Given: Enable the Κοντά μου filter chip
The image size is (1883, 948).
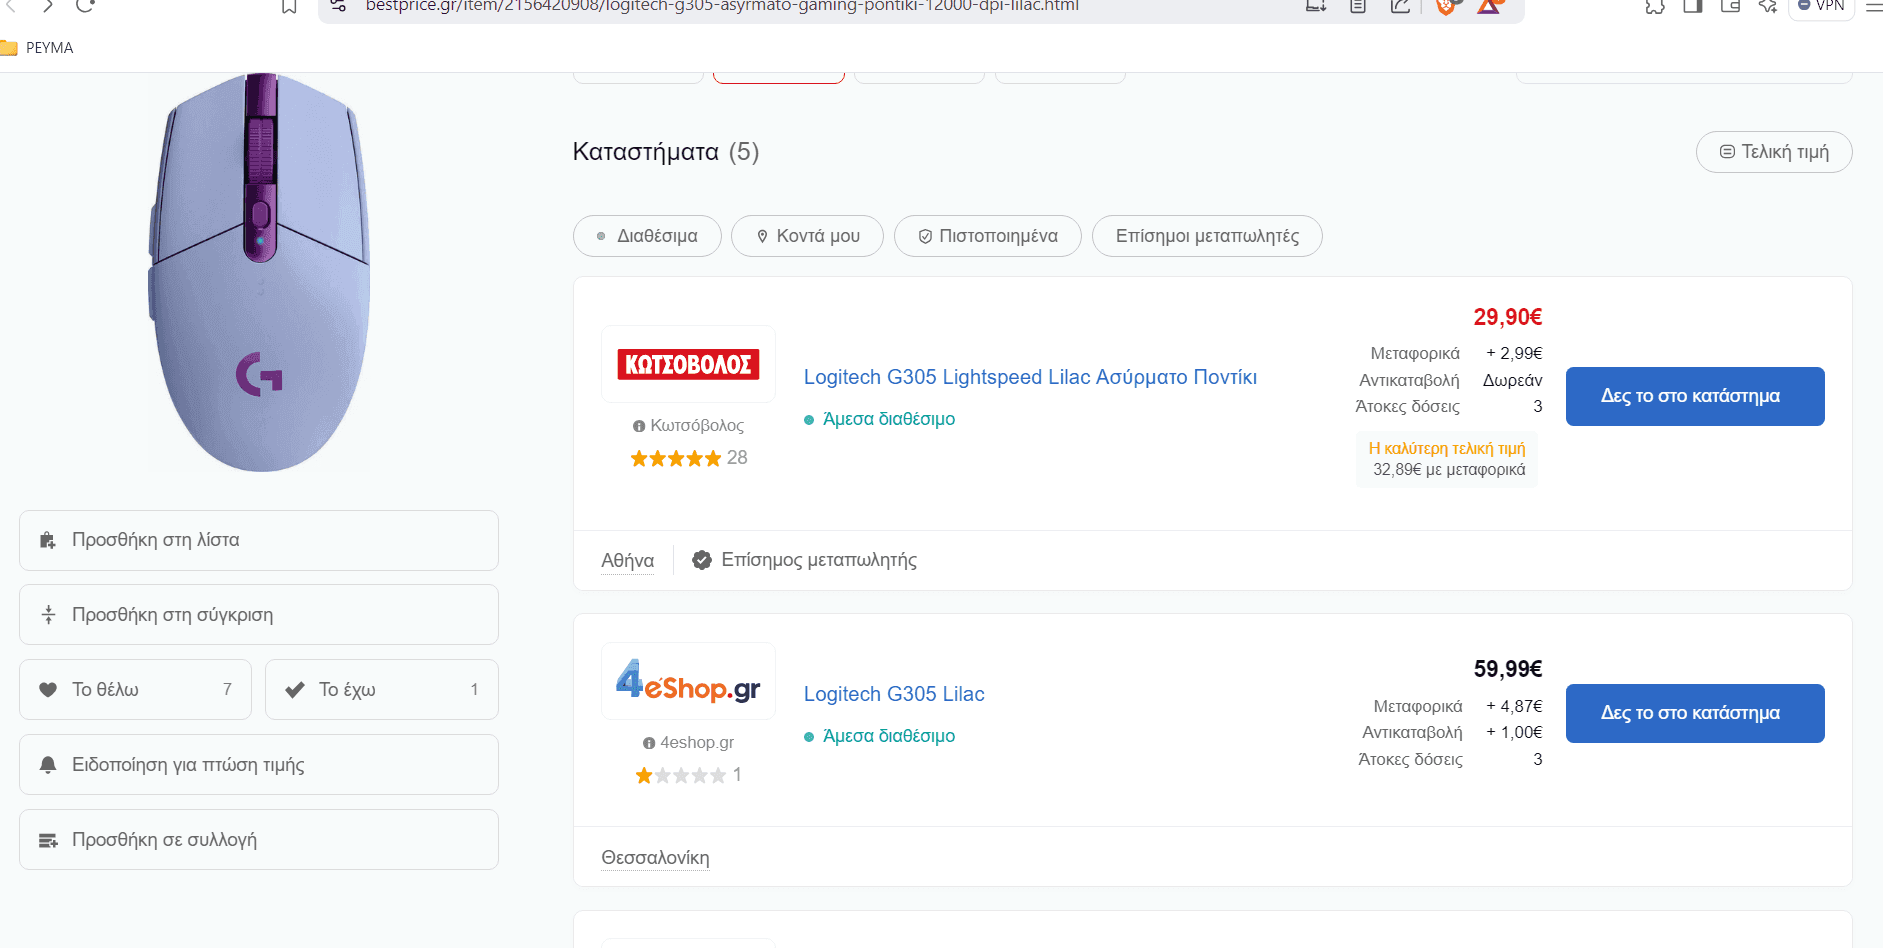Looking at the screenshot, I should pos(807,236).
